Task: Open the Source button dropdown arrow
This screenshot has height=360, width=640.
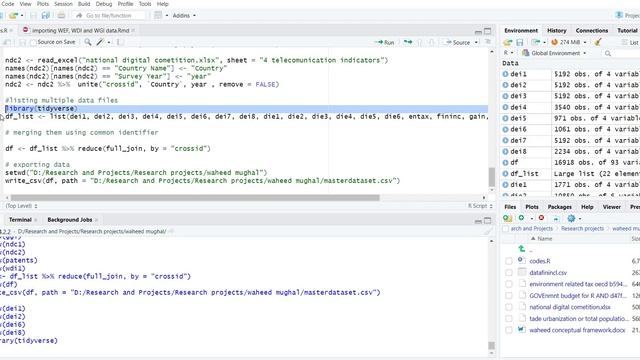Action: [x=476, y=42]
